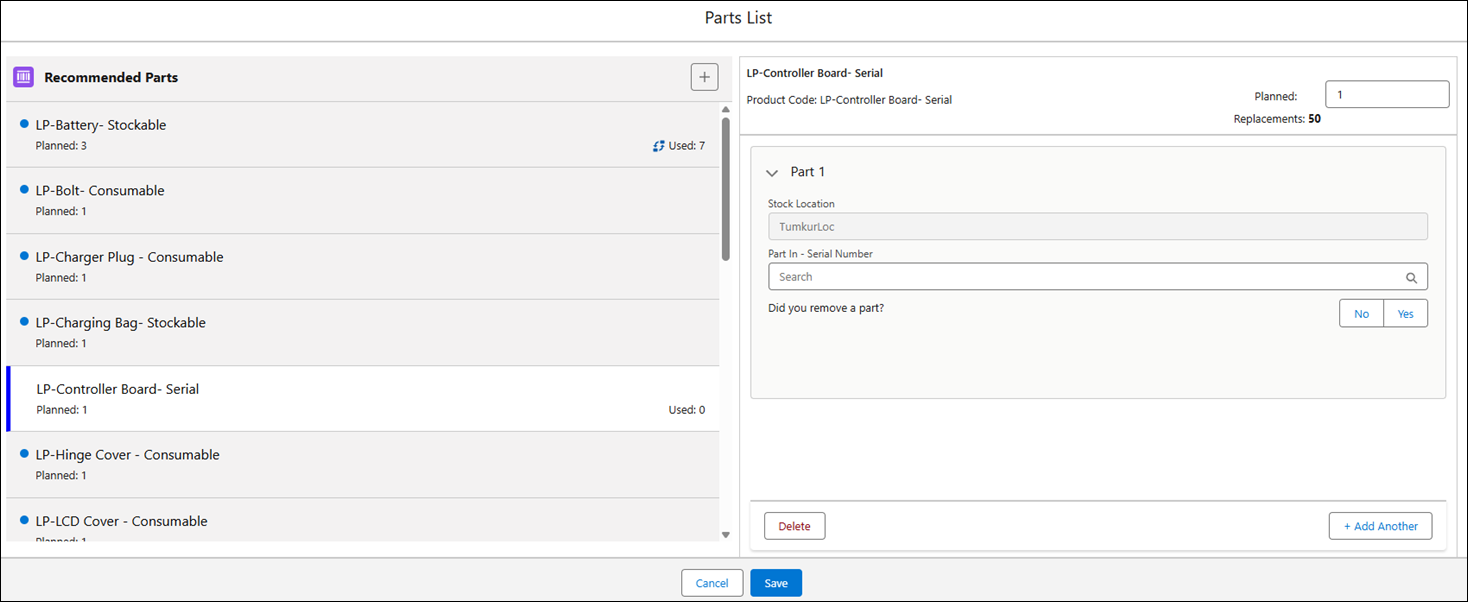
Task: Add a part with the plus button
Action: pyautogui.click(x=704, y=77)
